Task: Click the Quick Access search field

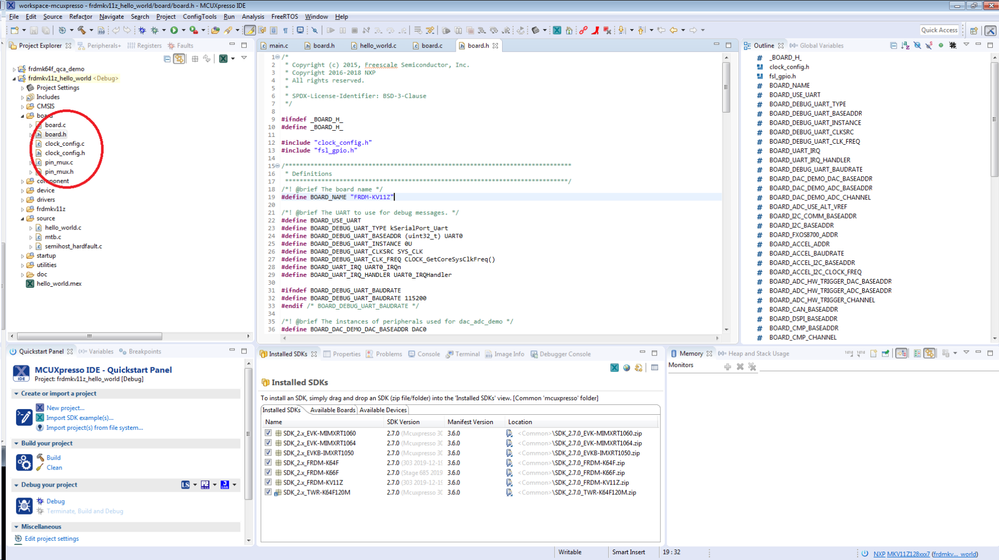Action: [x=939, y=31]
